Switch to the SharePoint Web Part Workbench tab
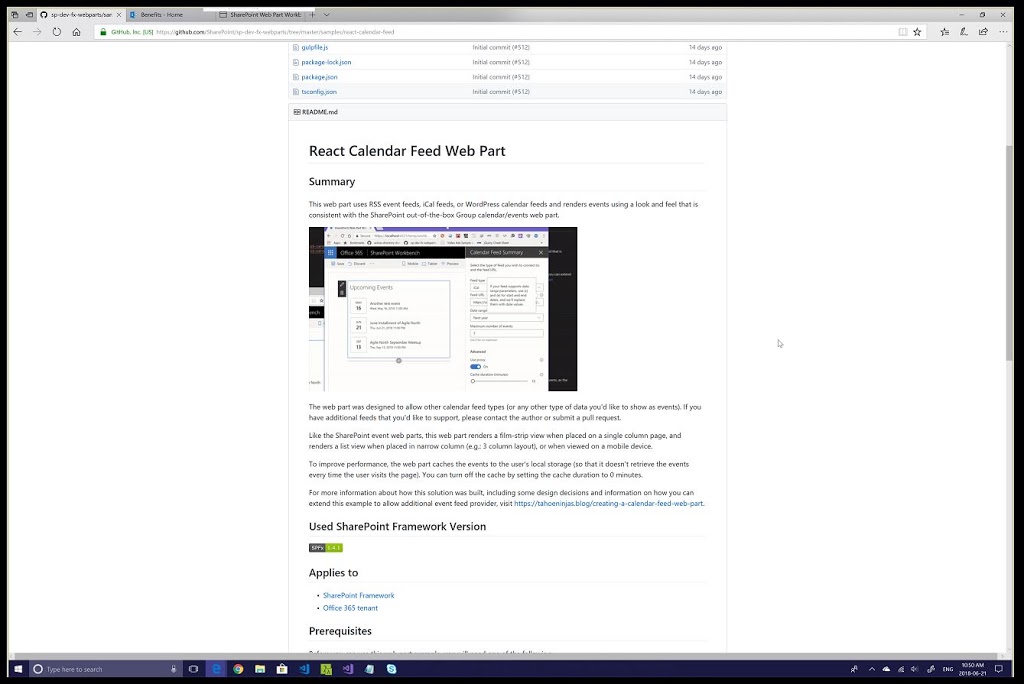The image size is (1024, 684). point(259,14)
